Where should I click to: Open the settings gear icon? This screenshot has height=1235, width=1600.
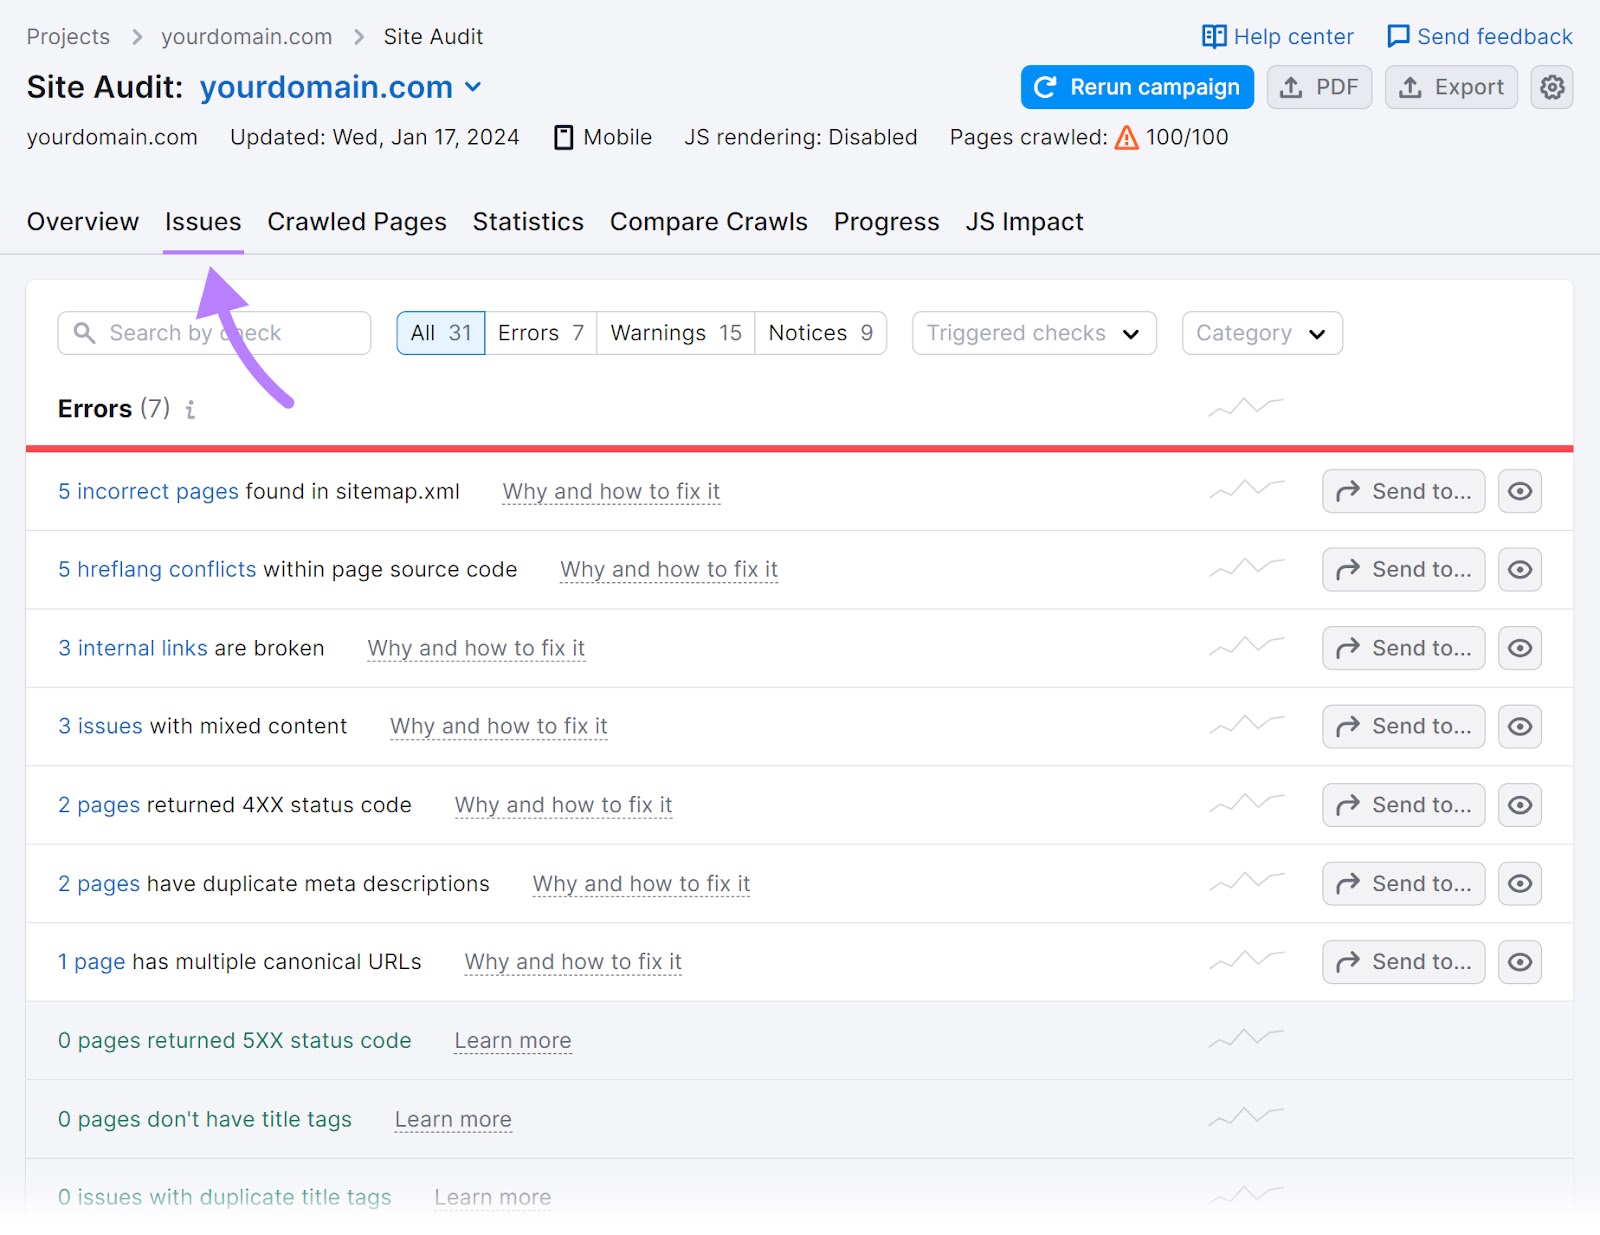tap(1552, 87)
